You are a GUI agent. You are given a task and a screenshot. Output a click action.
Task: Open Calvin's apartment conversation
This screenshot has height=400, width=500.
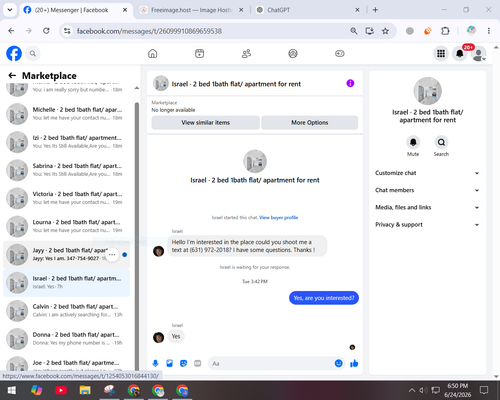tap(67, 311)
